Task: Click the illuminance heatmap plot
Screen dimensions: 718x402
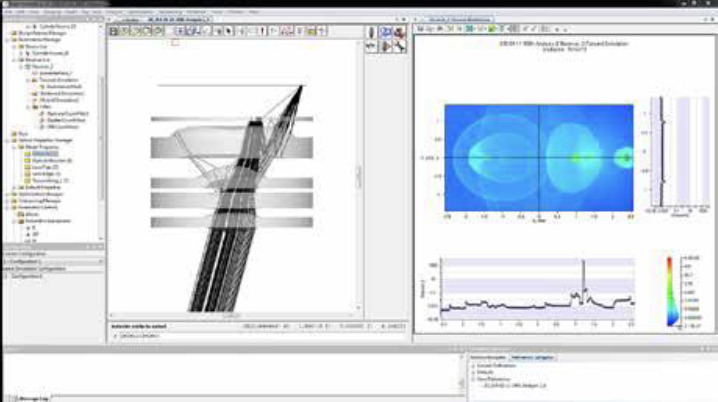Action: coord(535,160)
